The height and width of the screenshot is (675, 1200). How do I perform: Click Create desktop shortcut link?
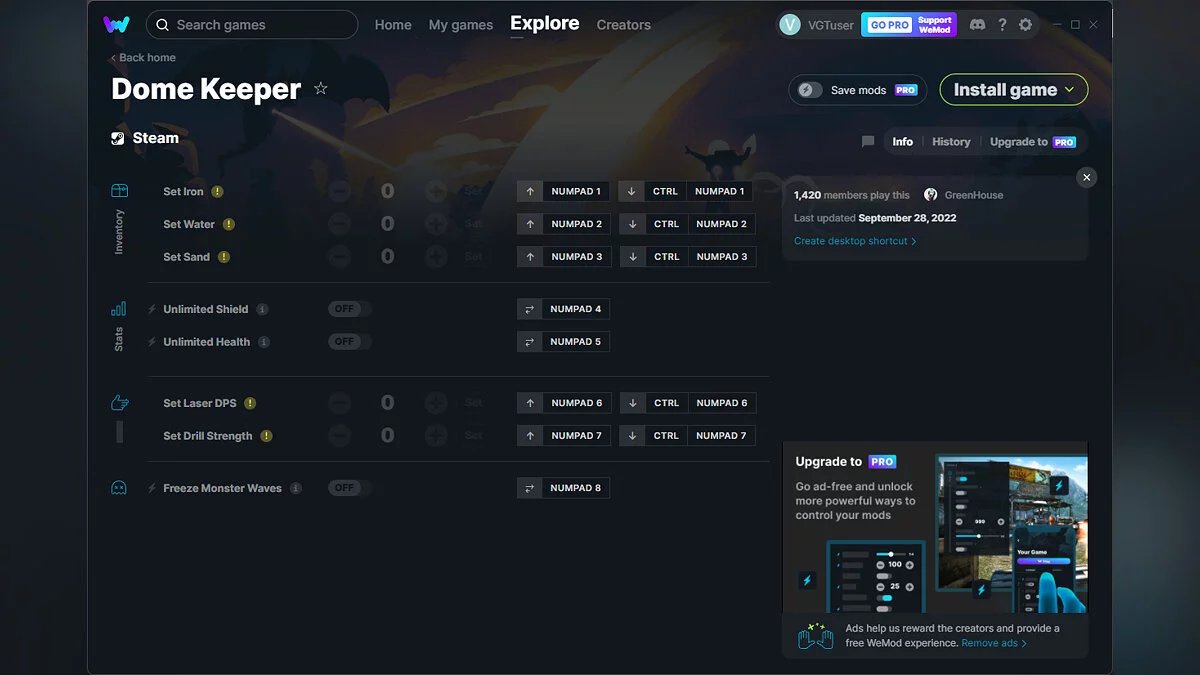(x=855, y=241)
